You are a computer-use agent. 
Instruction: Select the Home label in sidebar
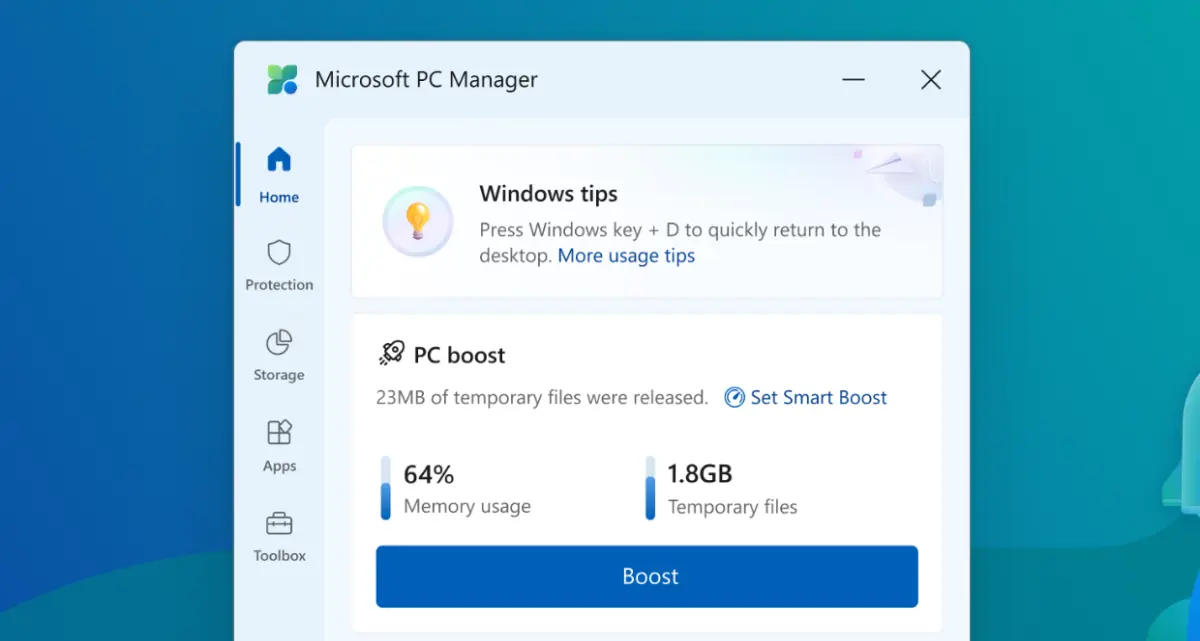coord(279,197)
